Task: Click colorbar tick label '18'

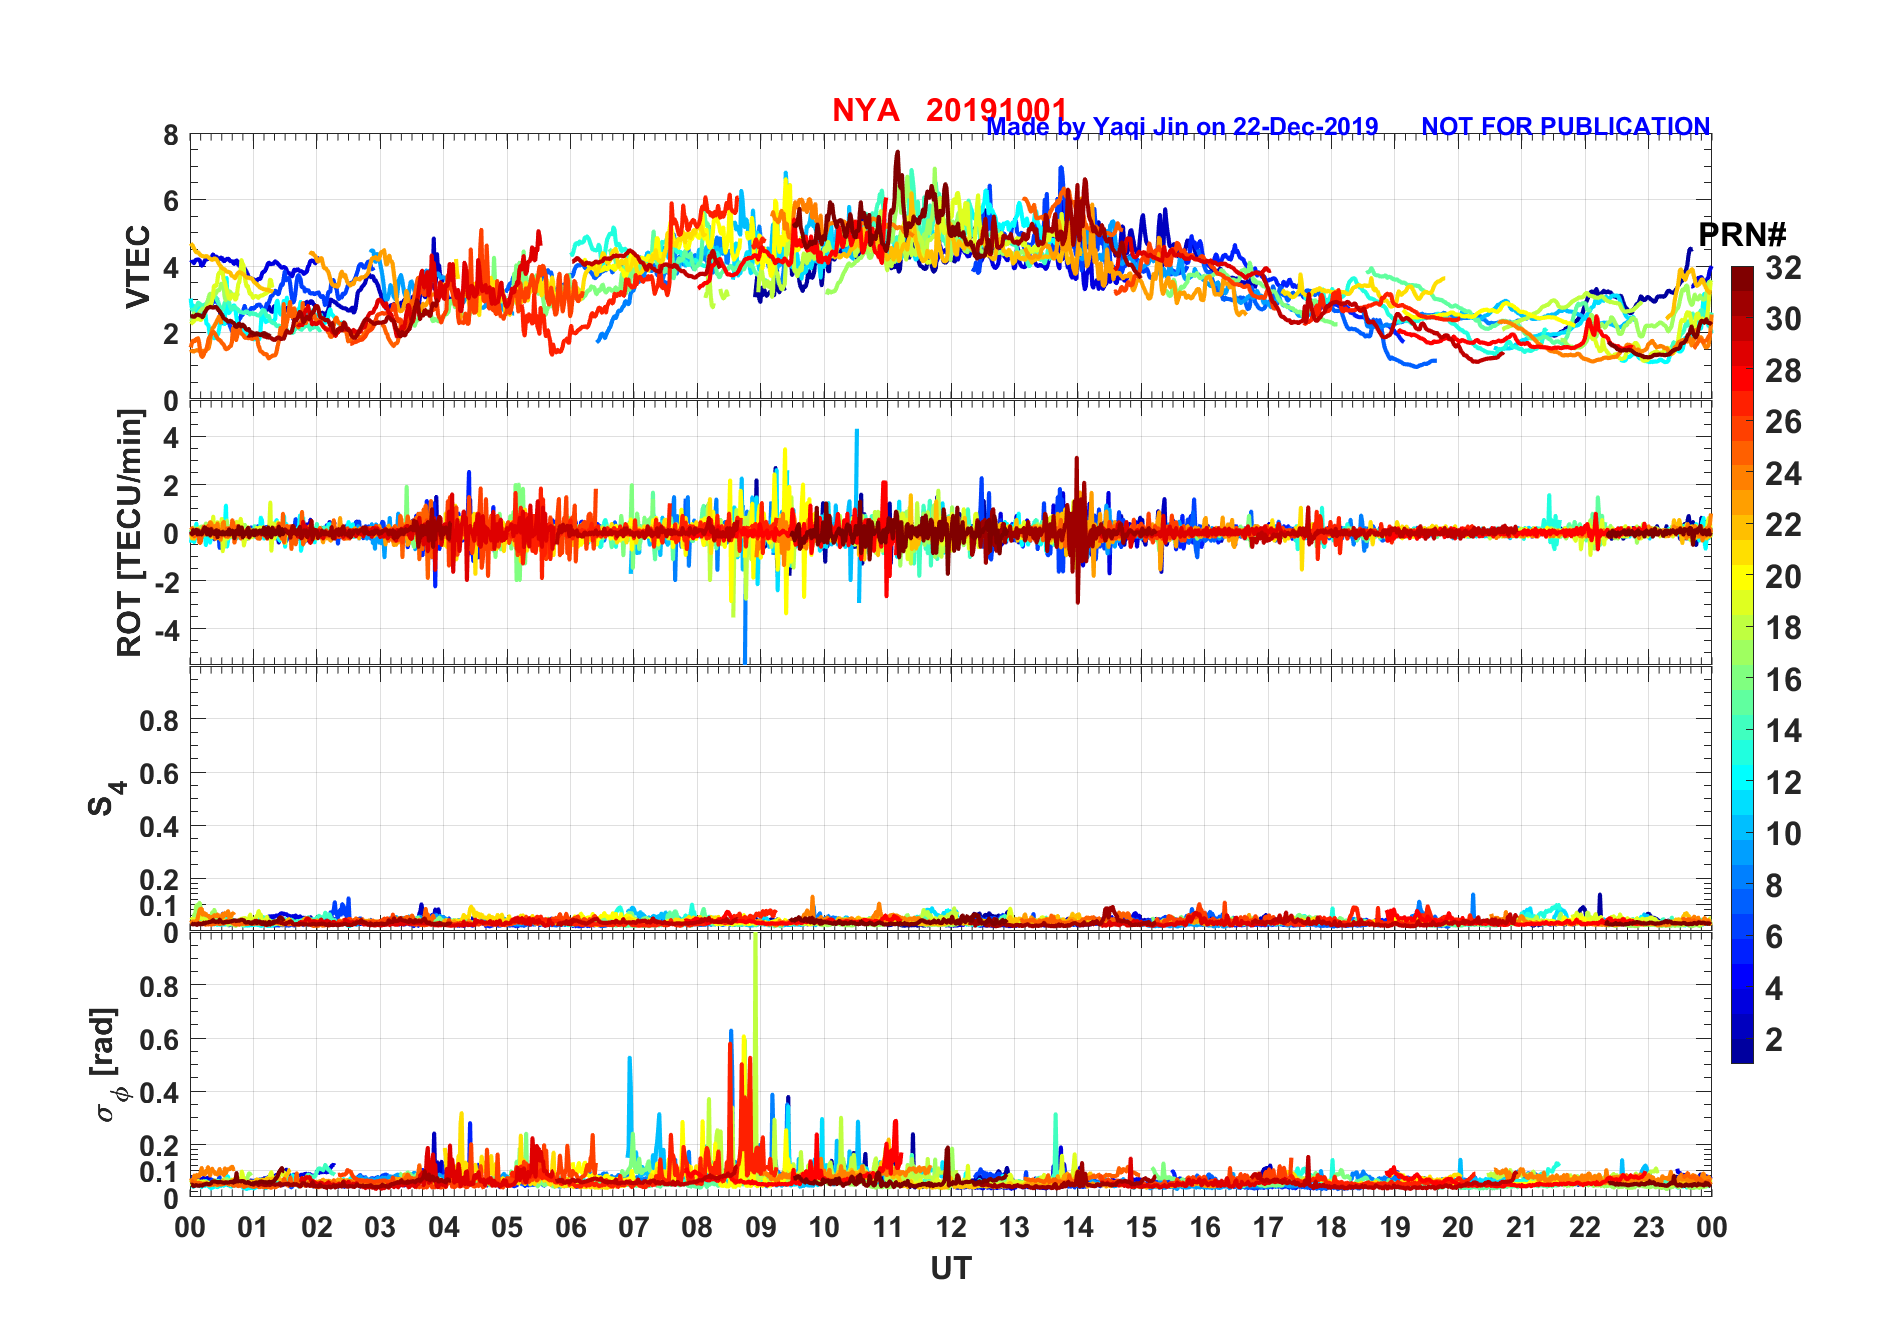Action: (x=1783, y=628)
